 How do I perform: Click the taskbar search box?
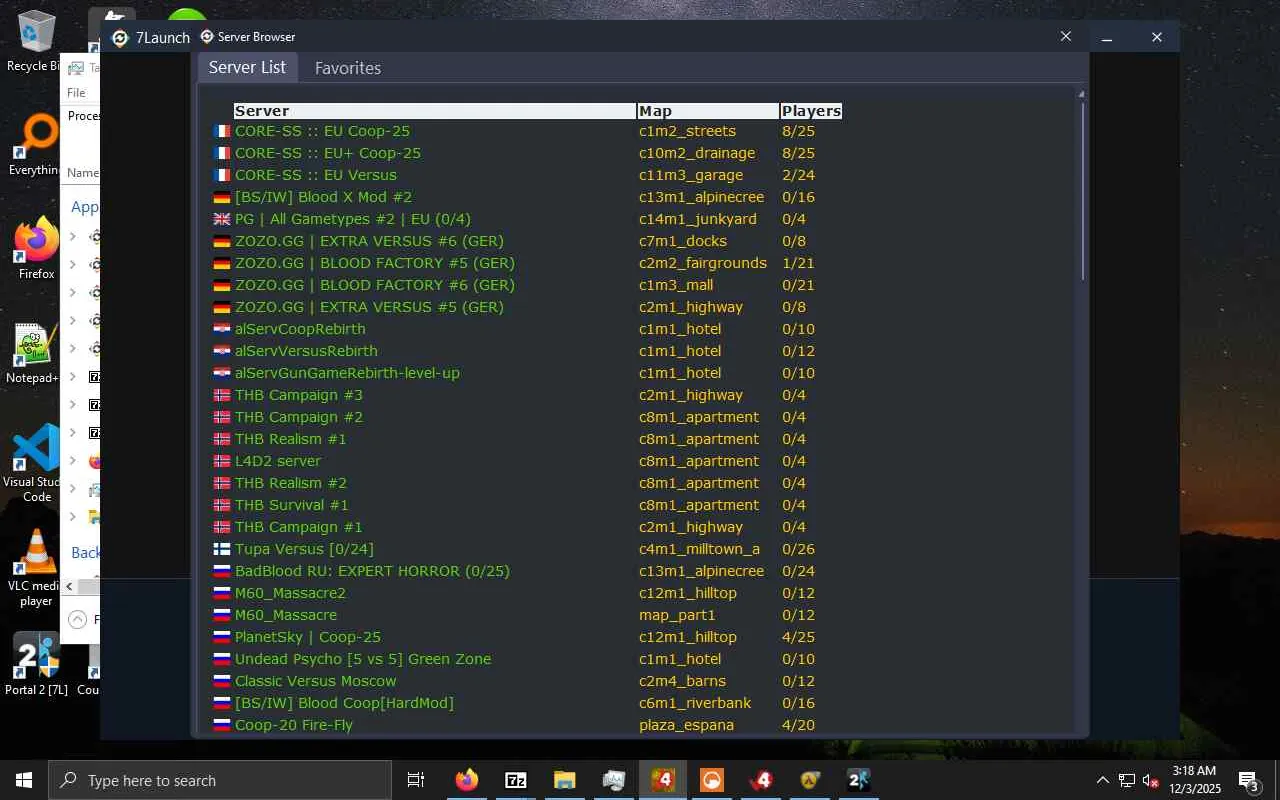click(220, 780)
